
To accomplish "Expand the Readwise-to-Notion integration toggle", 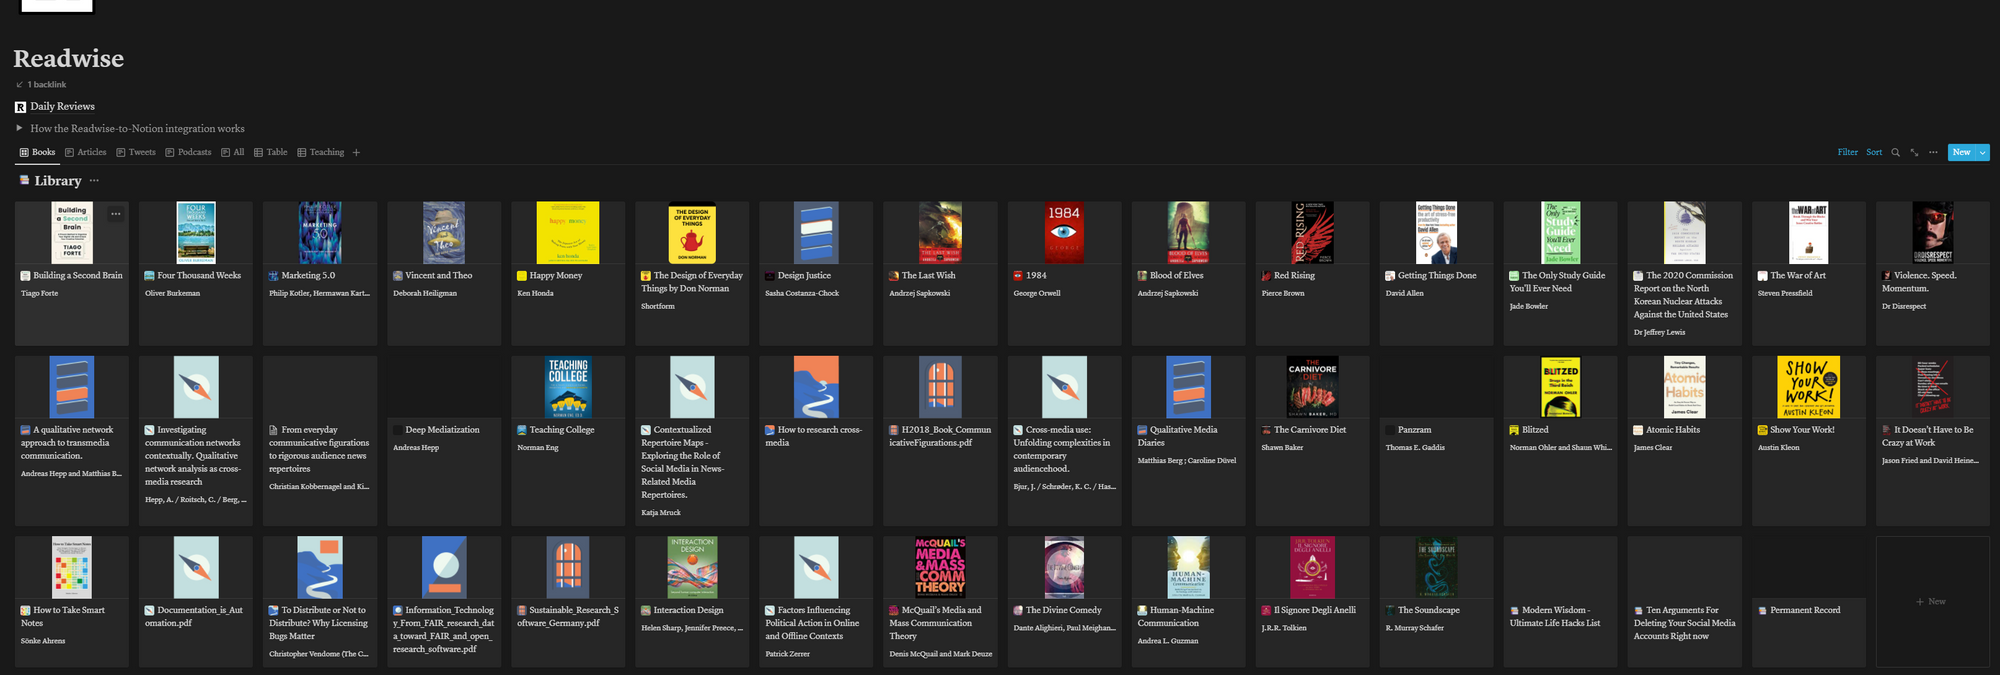I will (19, 128).
